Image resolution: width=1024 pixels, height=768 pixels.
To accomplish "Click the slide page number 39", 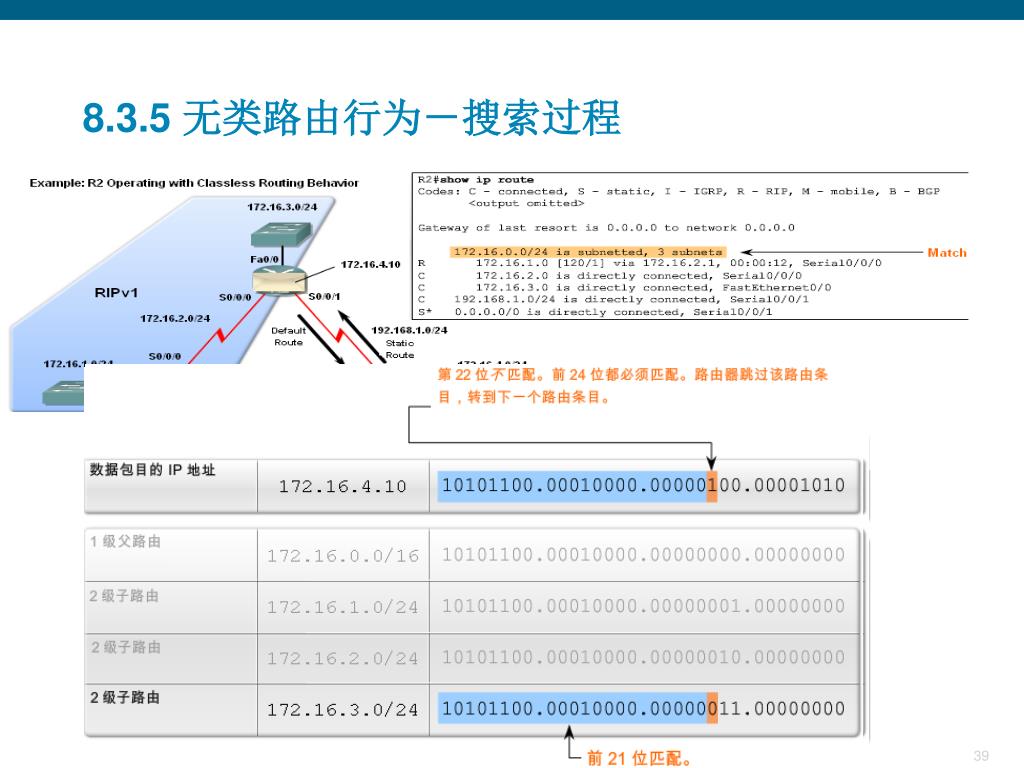I will tap(981, 756).
